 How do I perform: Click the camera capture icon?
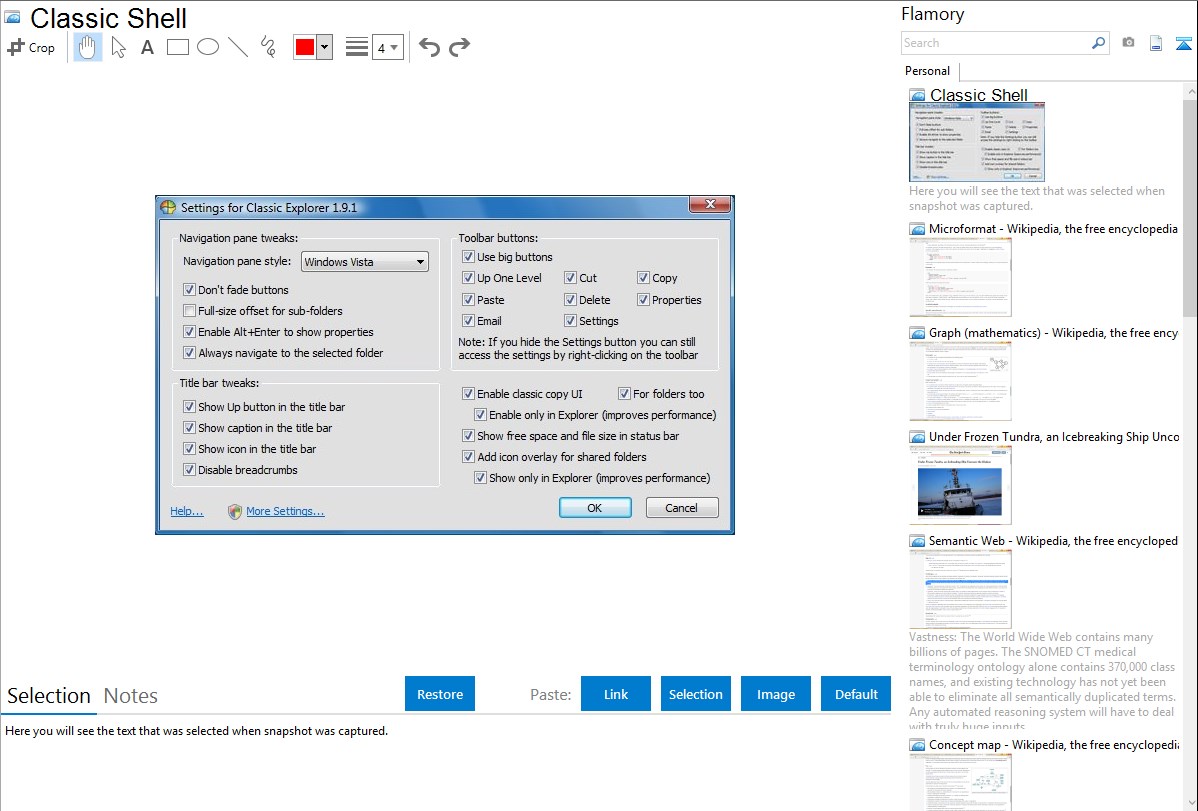(x=1128, y=43)
